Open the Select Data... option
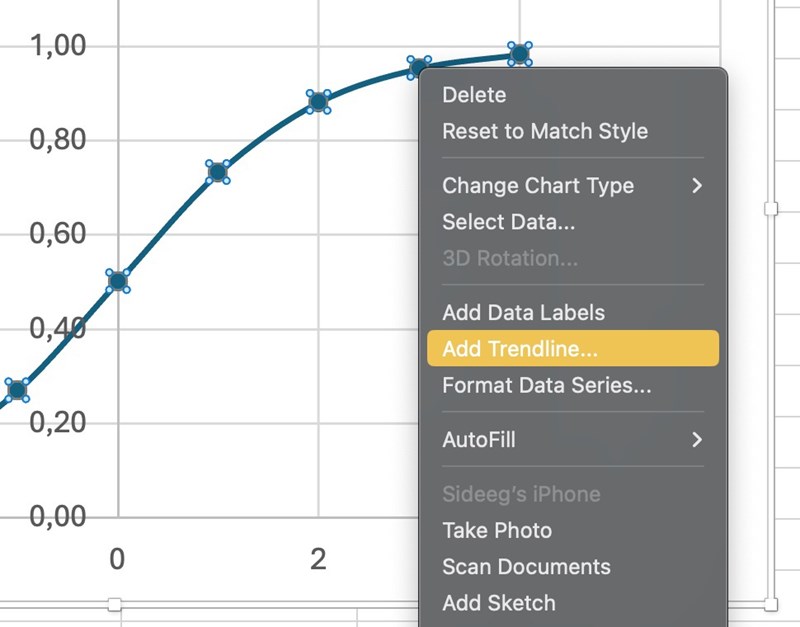This screenshot has height=627, width=800. click(508, 222)
